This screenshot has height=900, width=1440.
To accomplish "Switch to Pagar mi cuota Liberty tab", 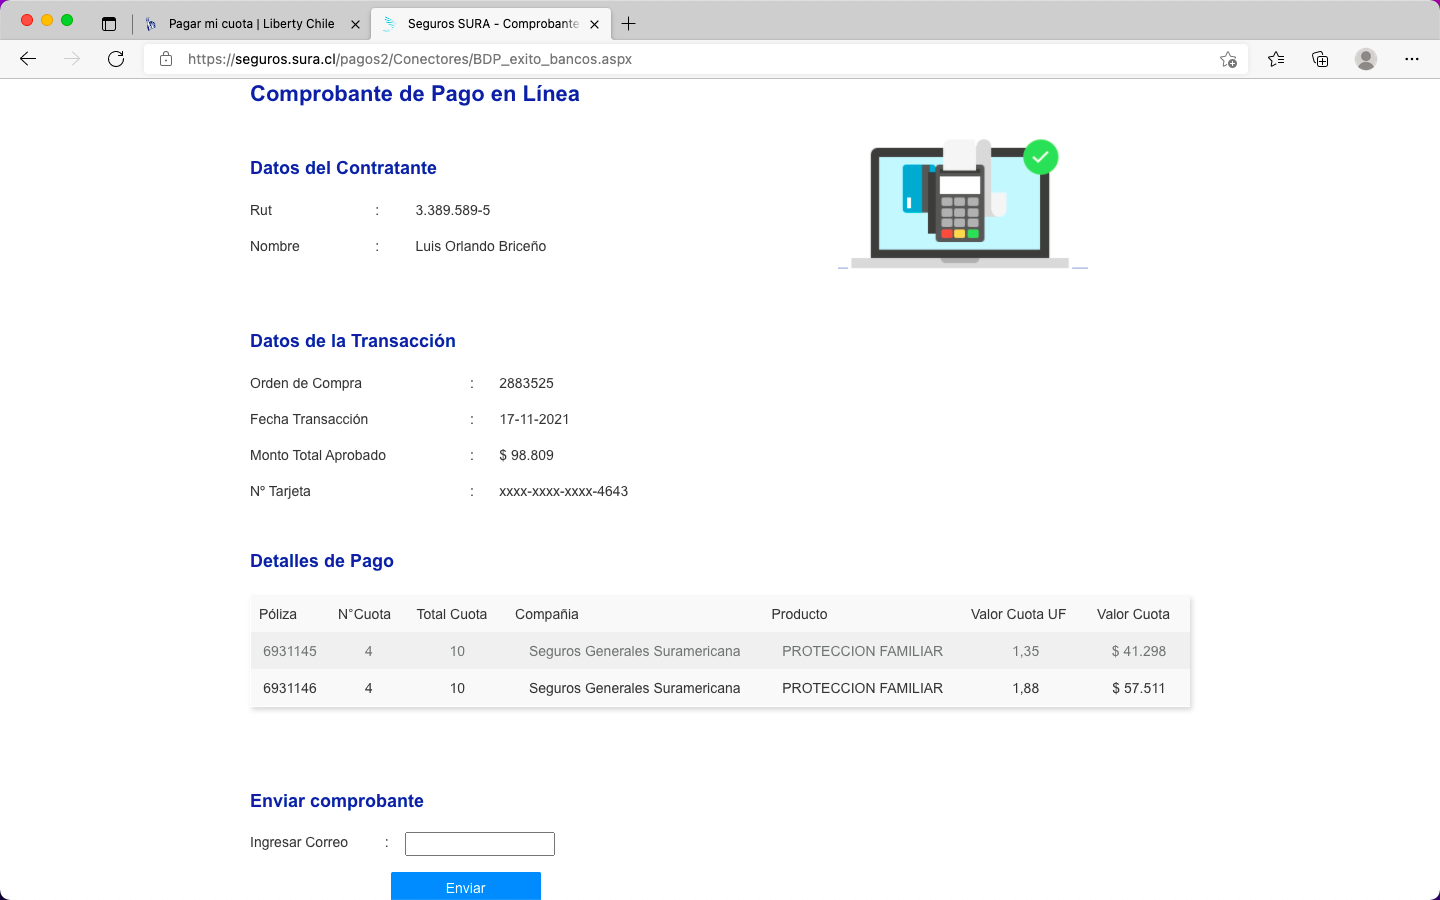I will [x=250, y=24].
